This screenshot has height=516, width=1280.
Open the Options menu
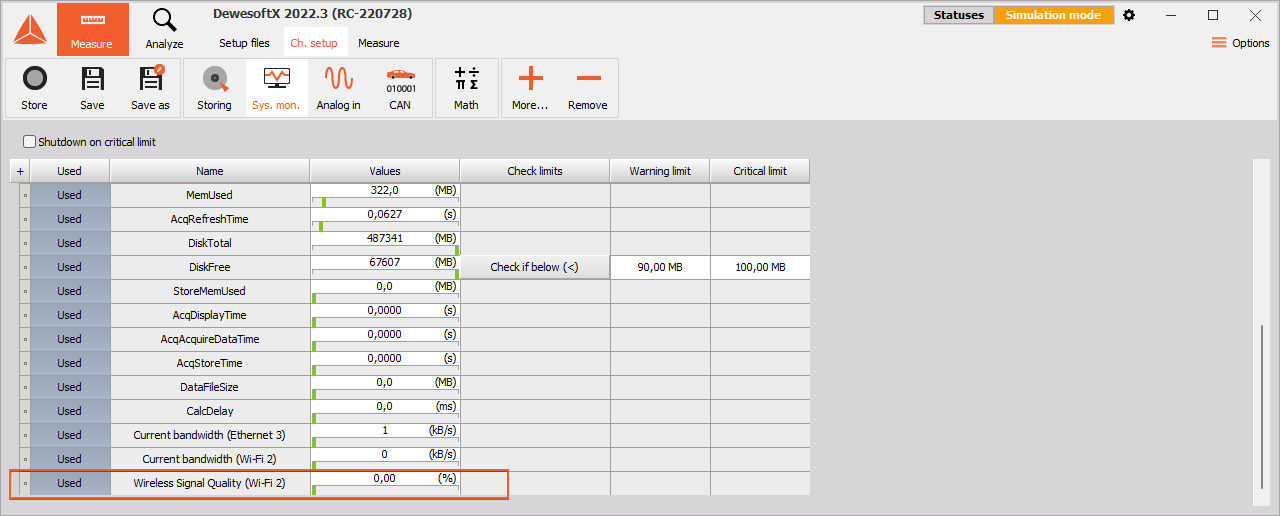tap(1240, 43)
